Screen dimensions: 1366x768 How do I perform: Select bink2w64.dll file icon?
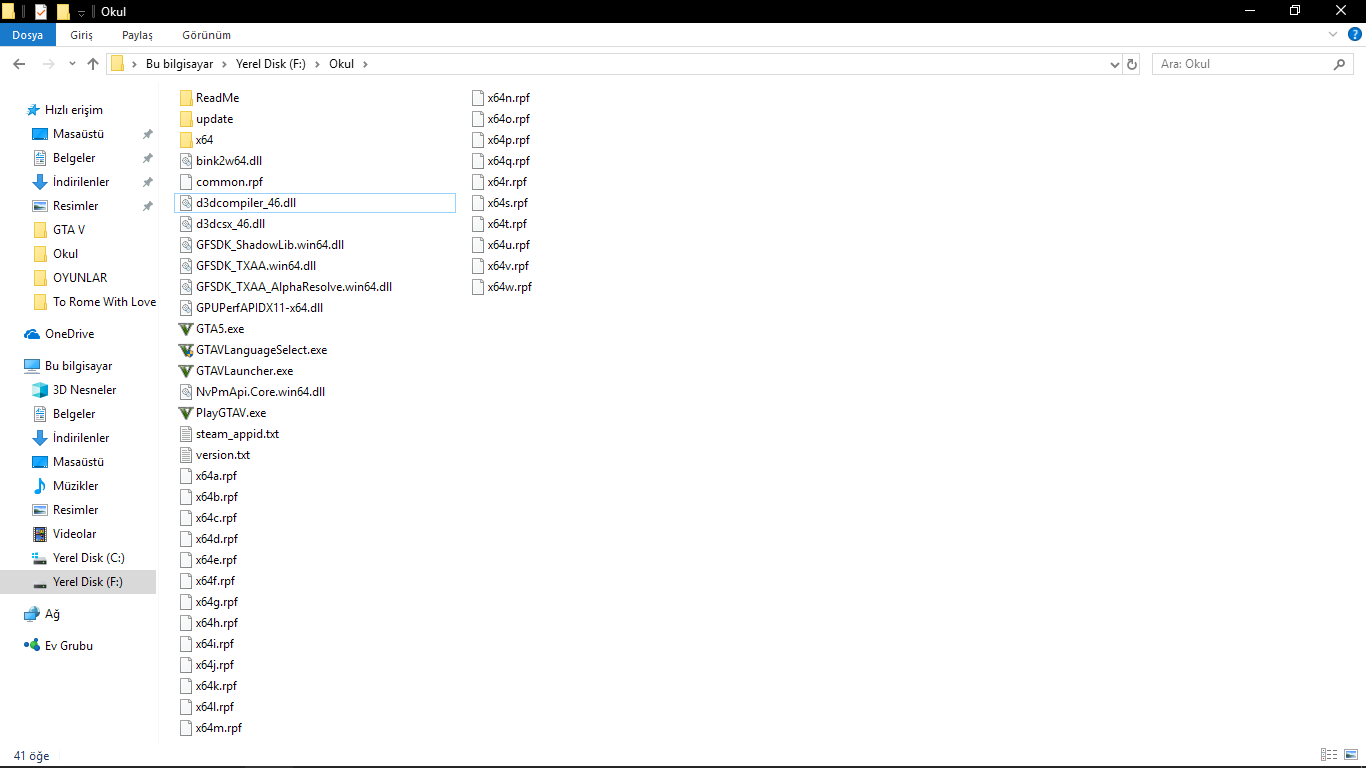coord(185,161)
